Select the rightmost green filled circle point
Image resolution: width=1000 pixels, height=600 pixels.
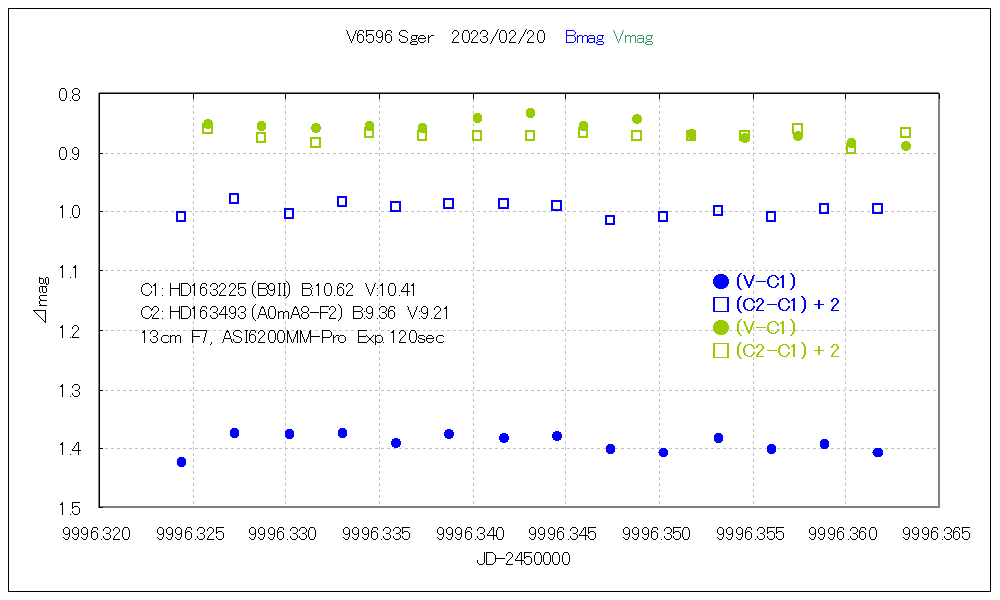point(906,146)
